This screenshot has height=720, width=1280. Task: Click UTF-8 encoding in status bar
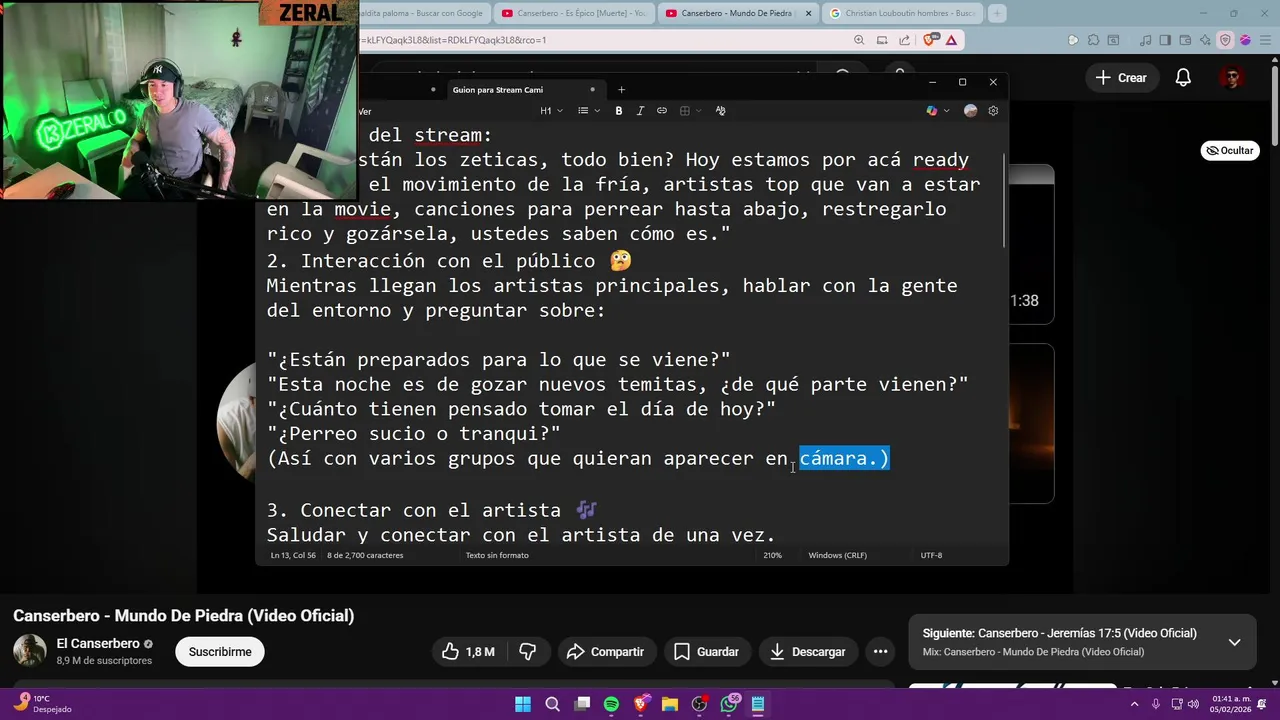(931, 555)
